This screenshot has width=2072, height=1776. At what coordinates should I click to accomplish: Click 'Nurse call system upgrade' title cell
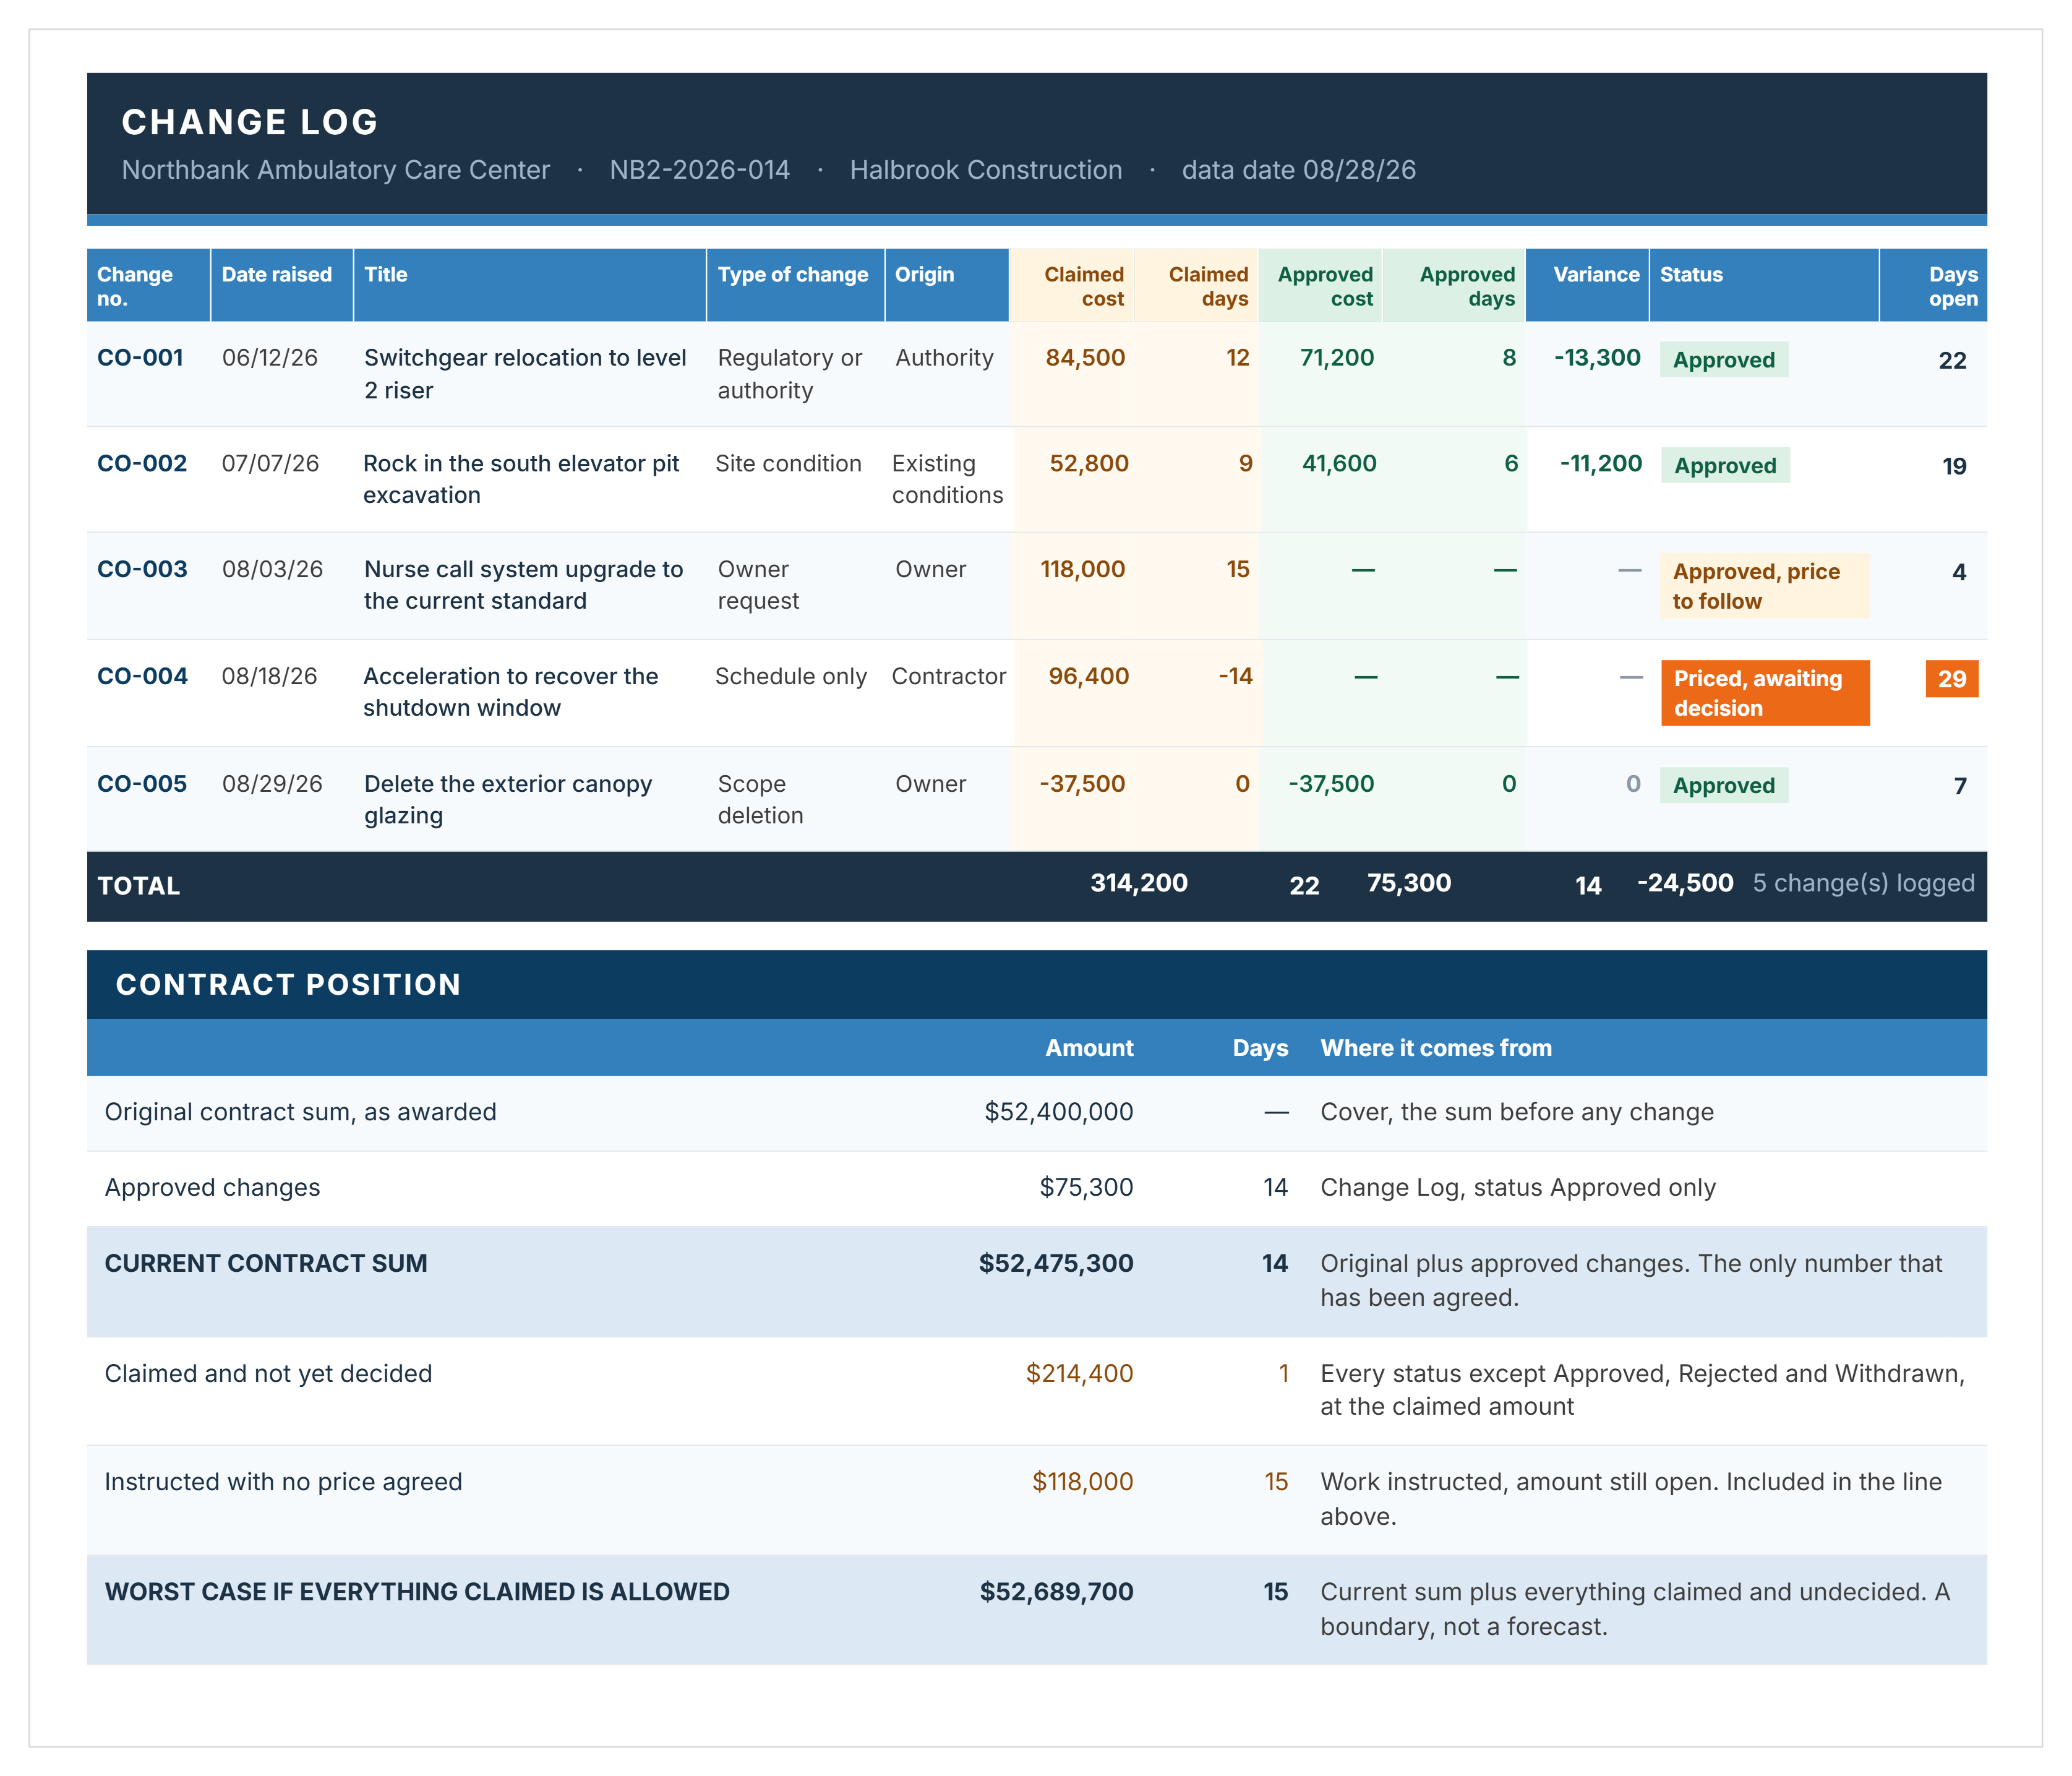(x=523, y=585)
